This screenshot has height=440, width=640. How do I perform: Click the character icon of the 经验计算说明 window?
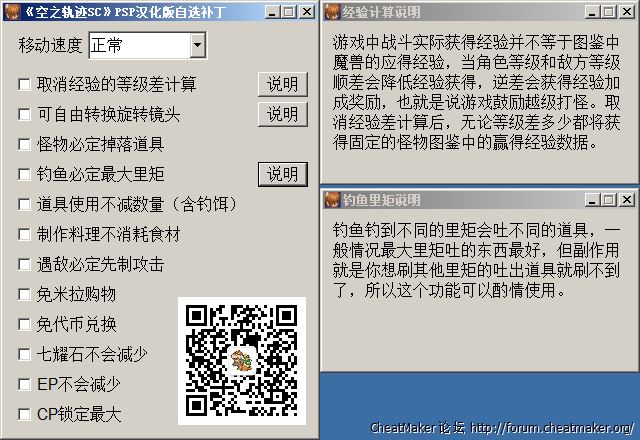pos(332,12)
